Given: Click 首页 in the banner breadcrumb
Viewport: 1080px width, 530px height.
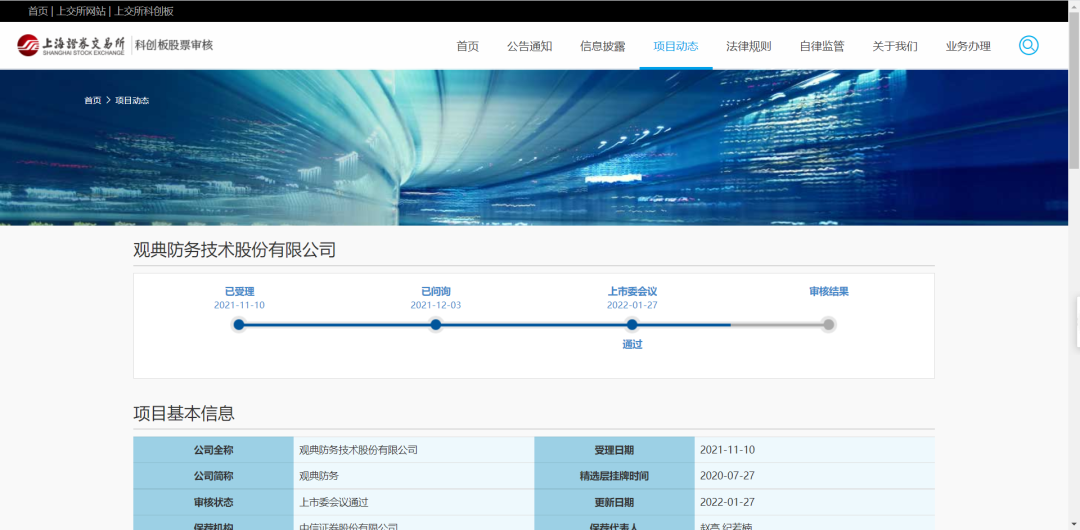Looking at the screenshot, I should pos(92,100).
